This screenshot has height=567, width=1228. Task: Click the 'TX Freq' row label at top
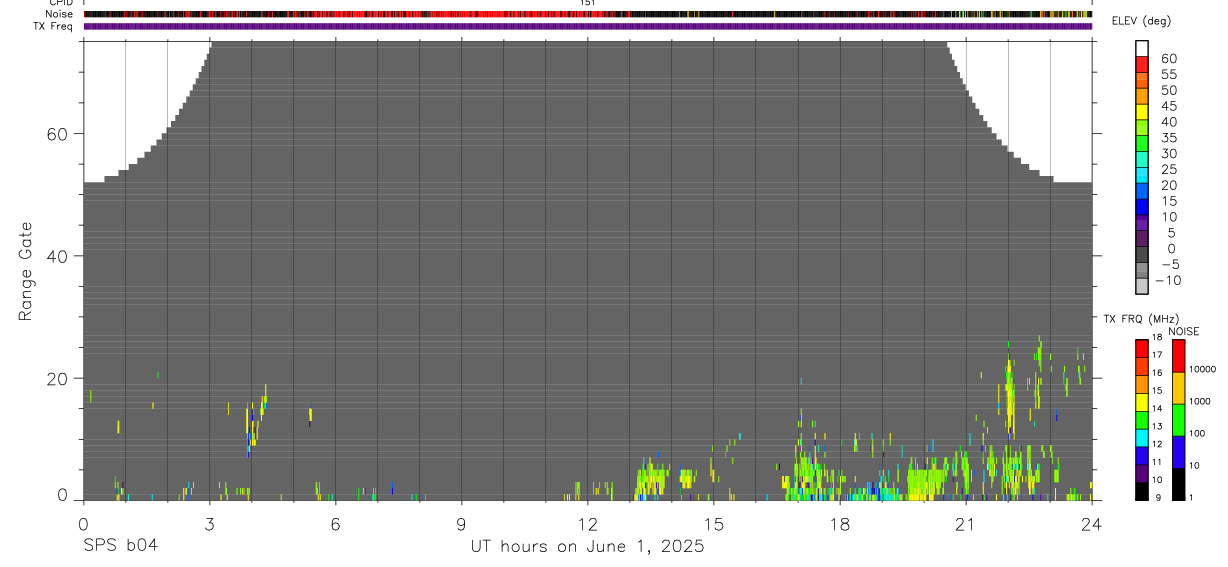click(53, 26)
